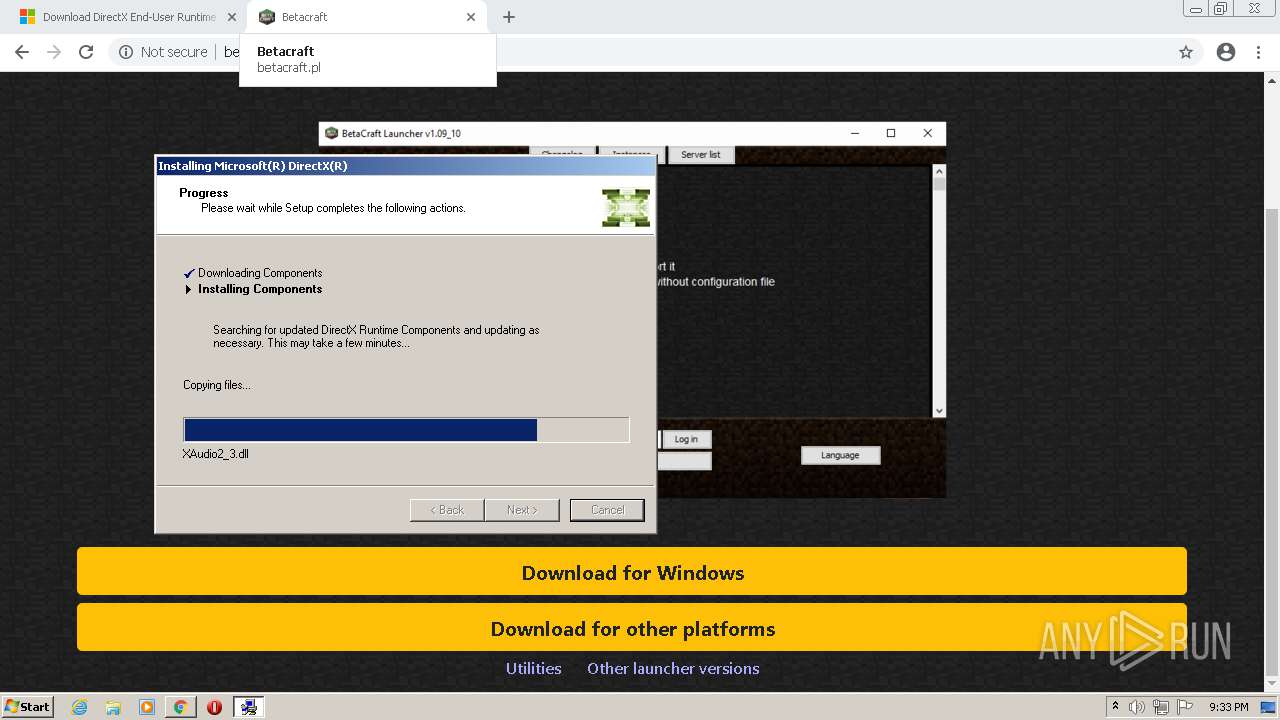This screenshot has width=1280, height=720.
Task: Open 'Other launcher versions' link
Action: pos(673,668)
